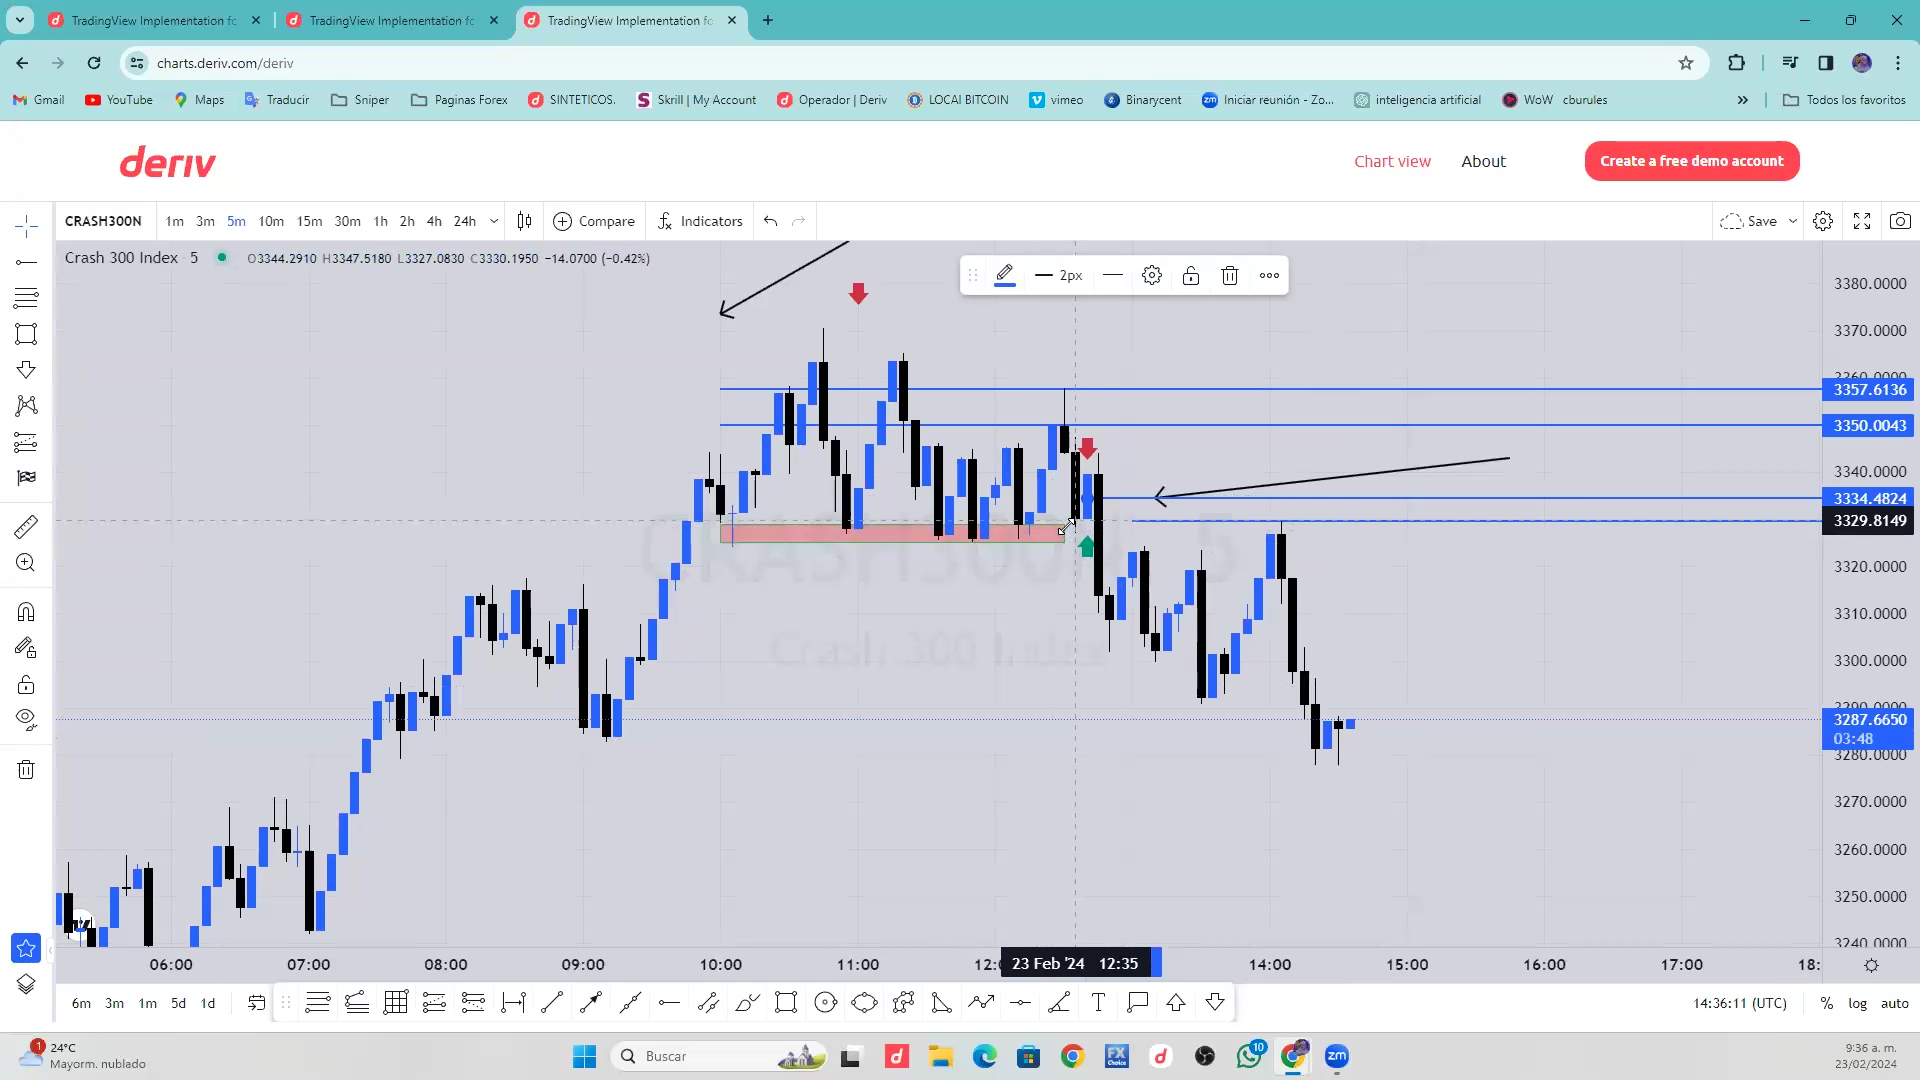This screenshot has height=1080, width=1920.
Task: Select the measure ruler tool
Action: 26,527
